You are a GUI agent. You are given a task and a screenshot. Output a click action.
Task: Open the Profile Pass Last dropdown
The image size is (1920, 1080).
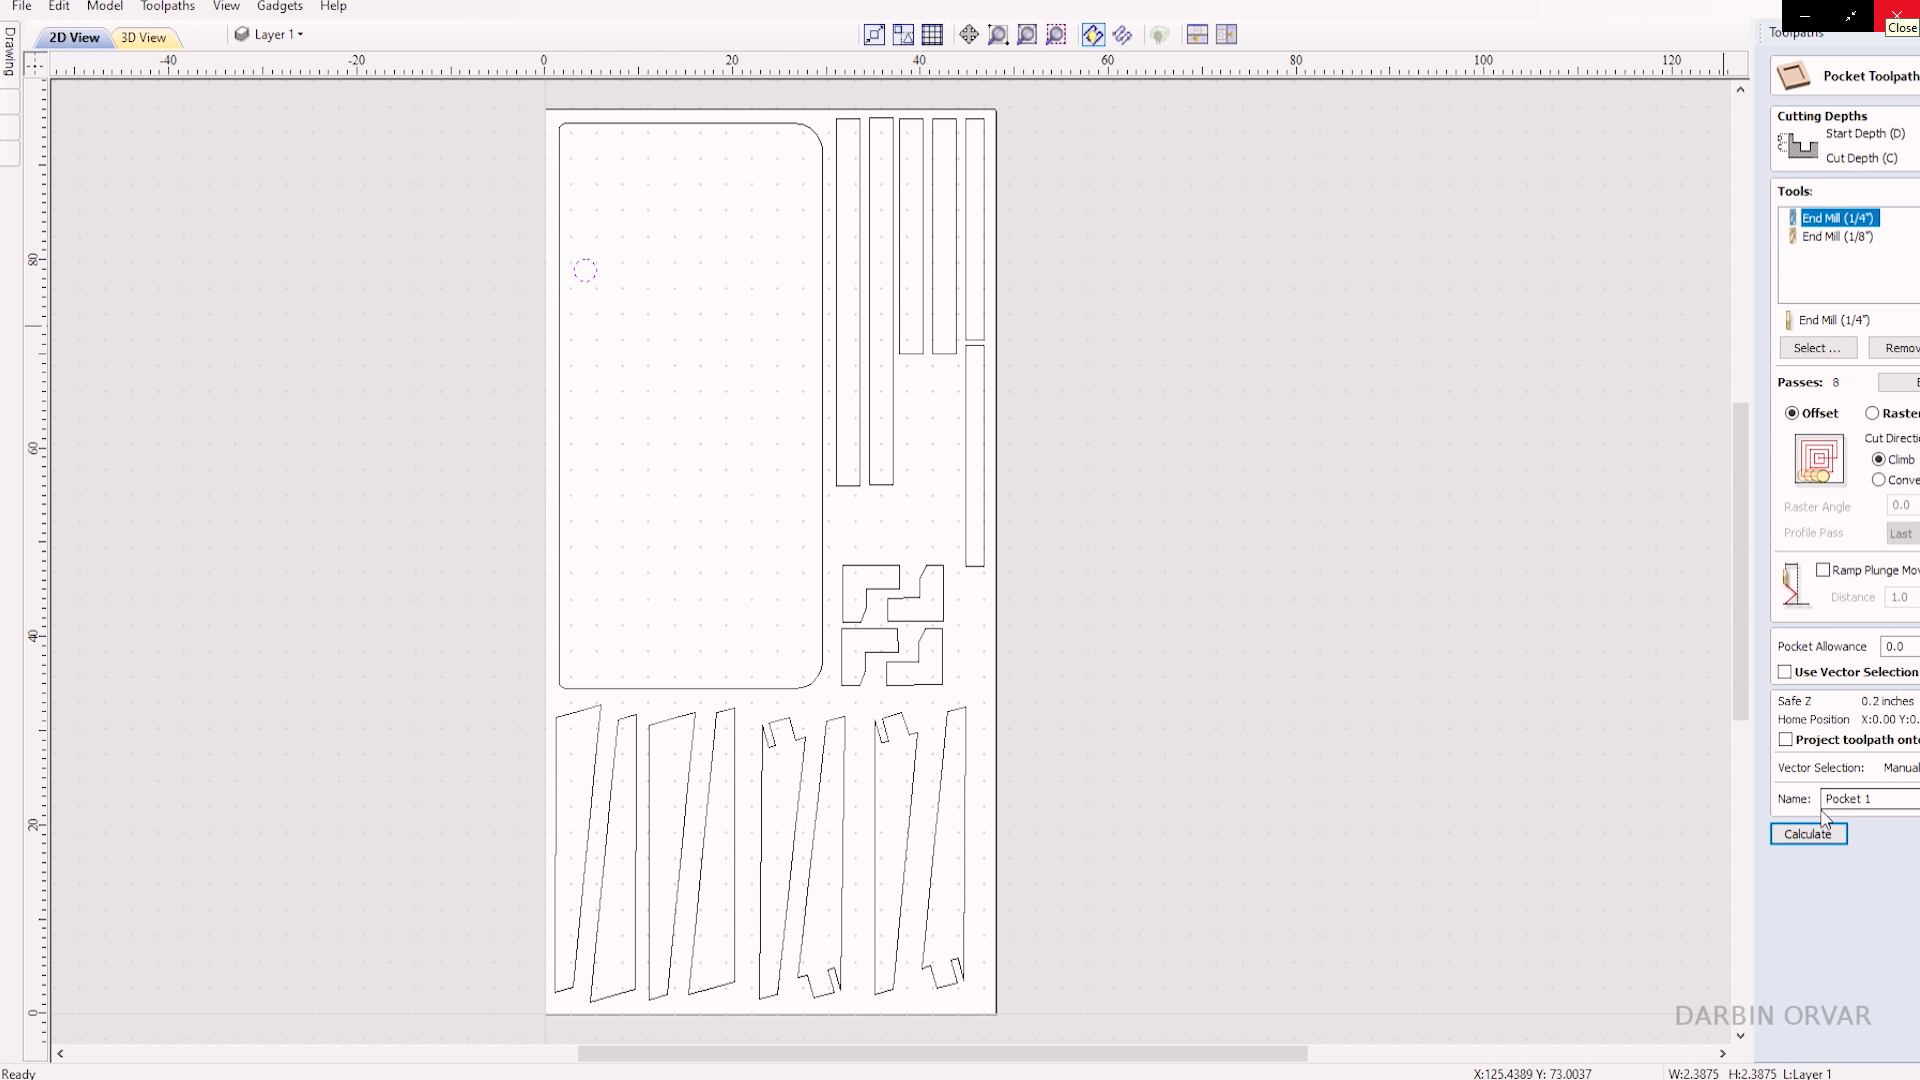point(1903,534)
